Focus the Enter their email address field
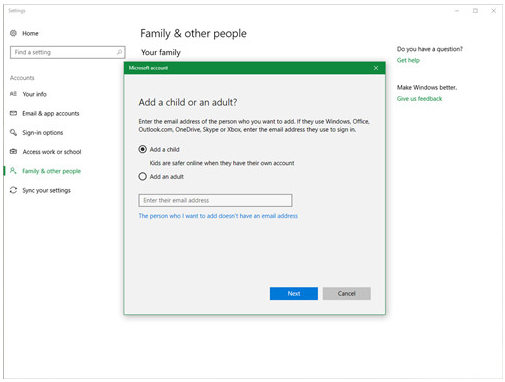 [215, 200]
